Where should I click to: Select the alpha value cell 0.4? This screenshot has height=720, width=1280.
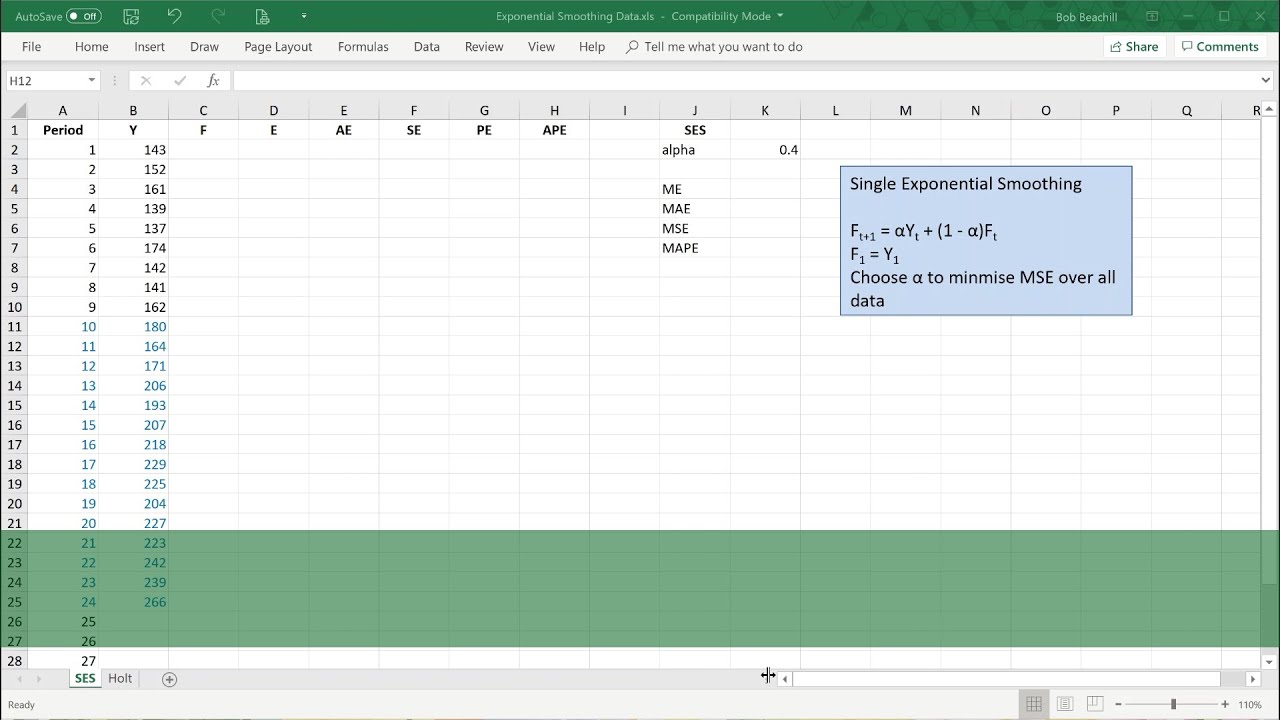pyautogui.click(x=765, y=150)
